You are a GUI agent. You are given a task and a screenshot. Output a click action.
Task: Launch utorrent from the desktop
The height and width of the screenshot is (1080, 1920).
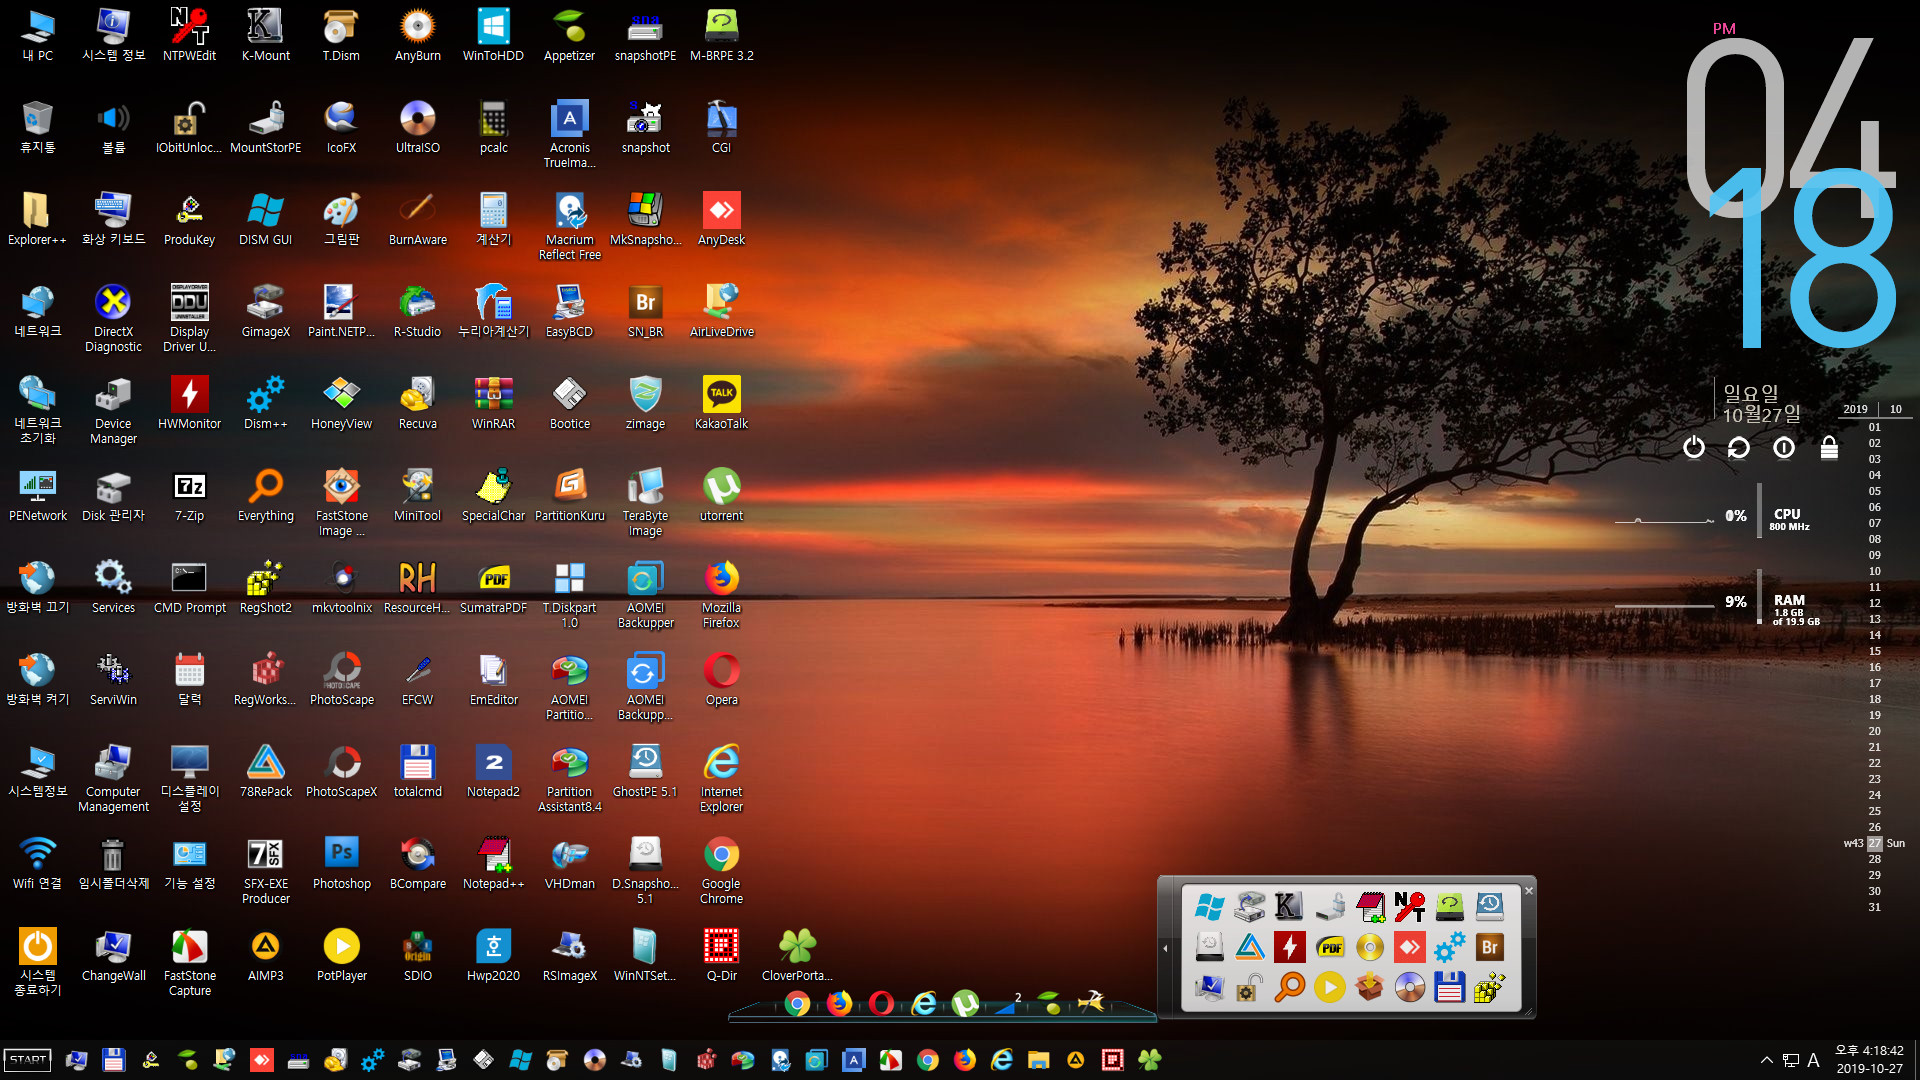(x=721, y=495)
